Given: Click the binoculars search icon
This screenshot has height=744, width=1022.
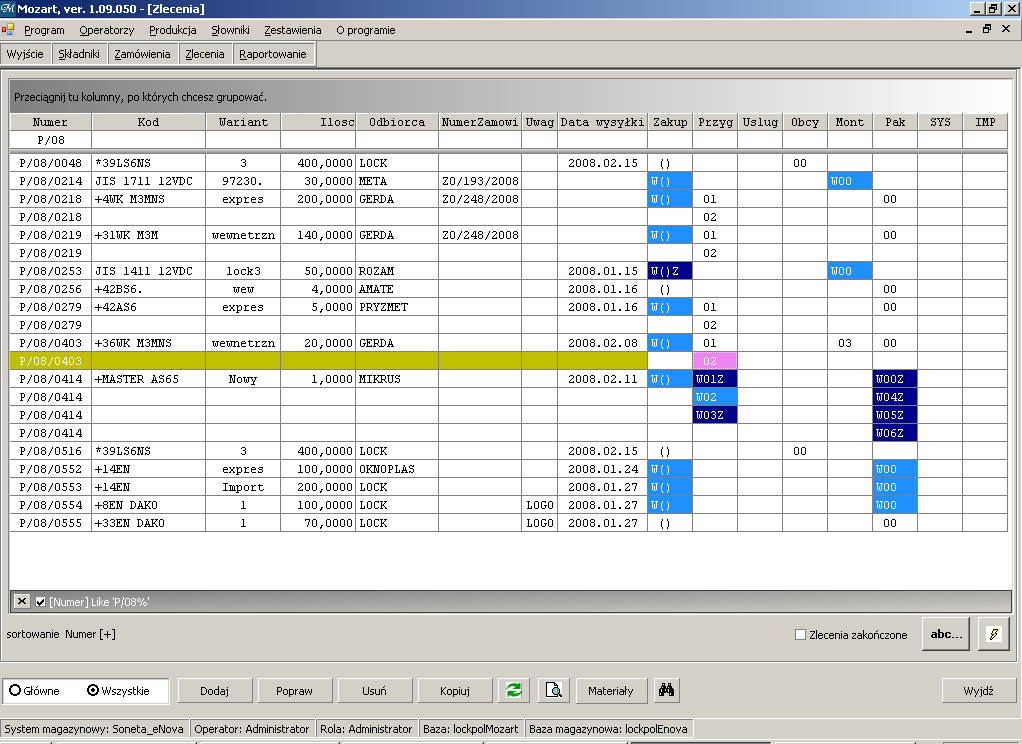Looking at the screenshot, I should 666,691.
